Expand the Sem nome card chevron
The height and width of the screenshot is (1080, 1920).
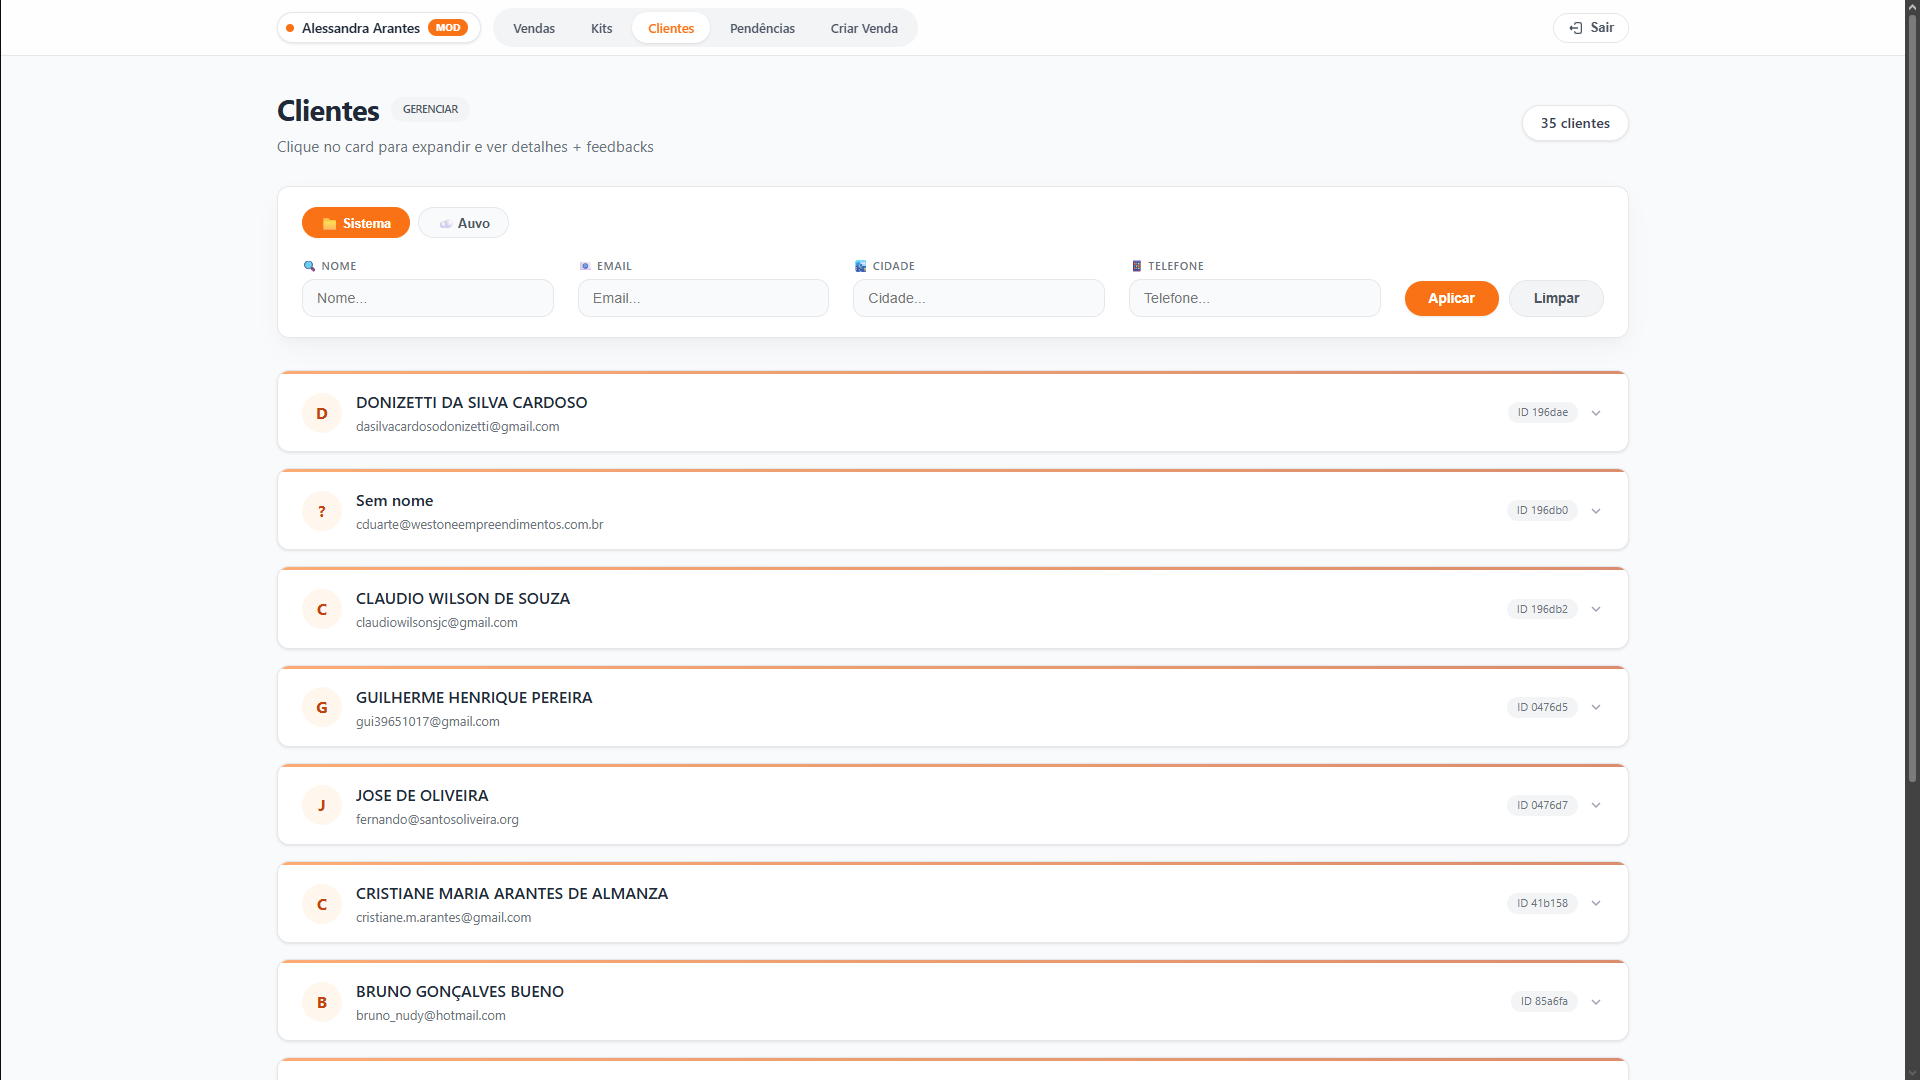(x=1596, y=511)
